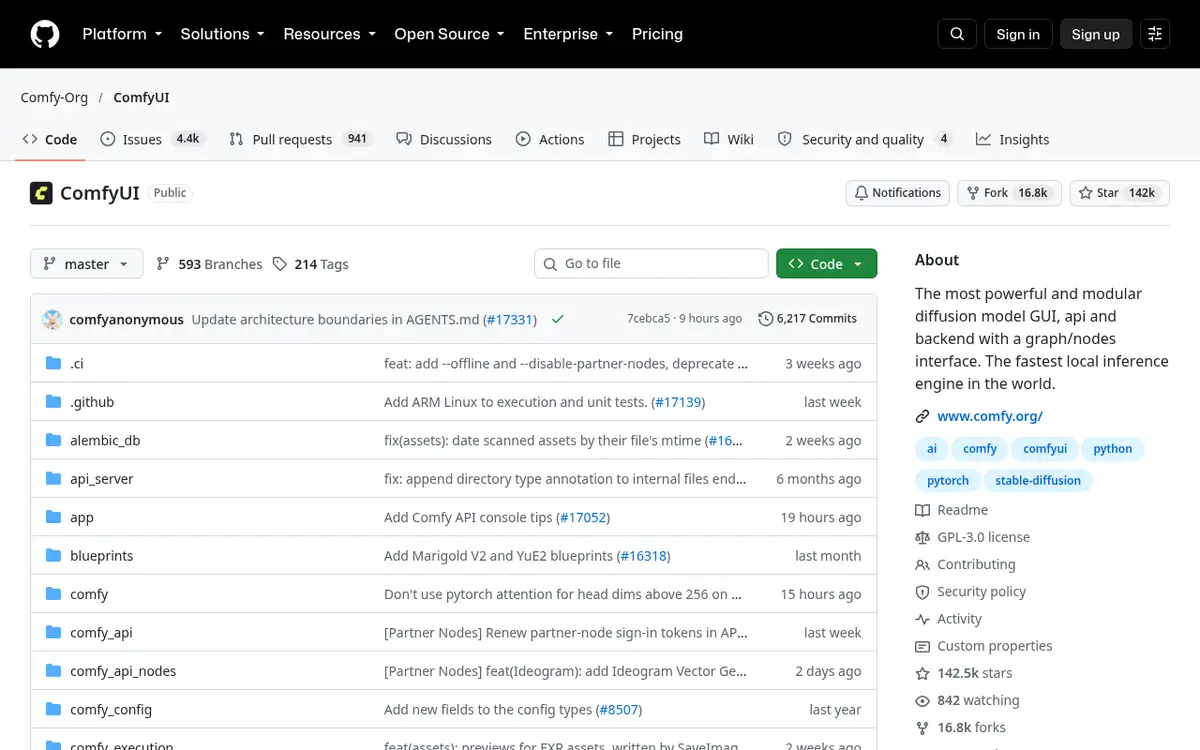Click the pytorch topic tag
Viewport: 1200px width, 750px height.
(x=948, y=480)
